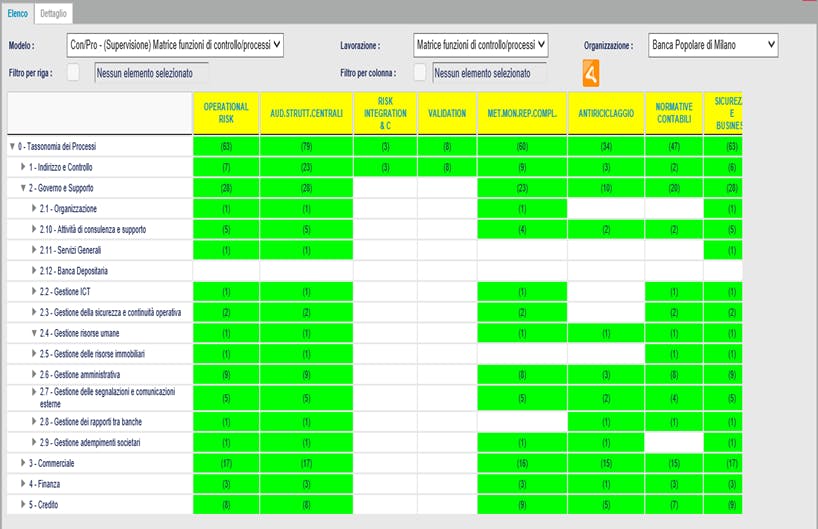Screen dimensions: 818x529
Task: Expand 2.8 - Gestione dei rapporti tra banche
Action: click(34, 421)
